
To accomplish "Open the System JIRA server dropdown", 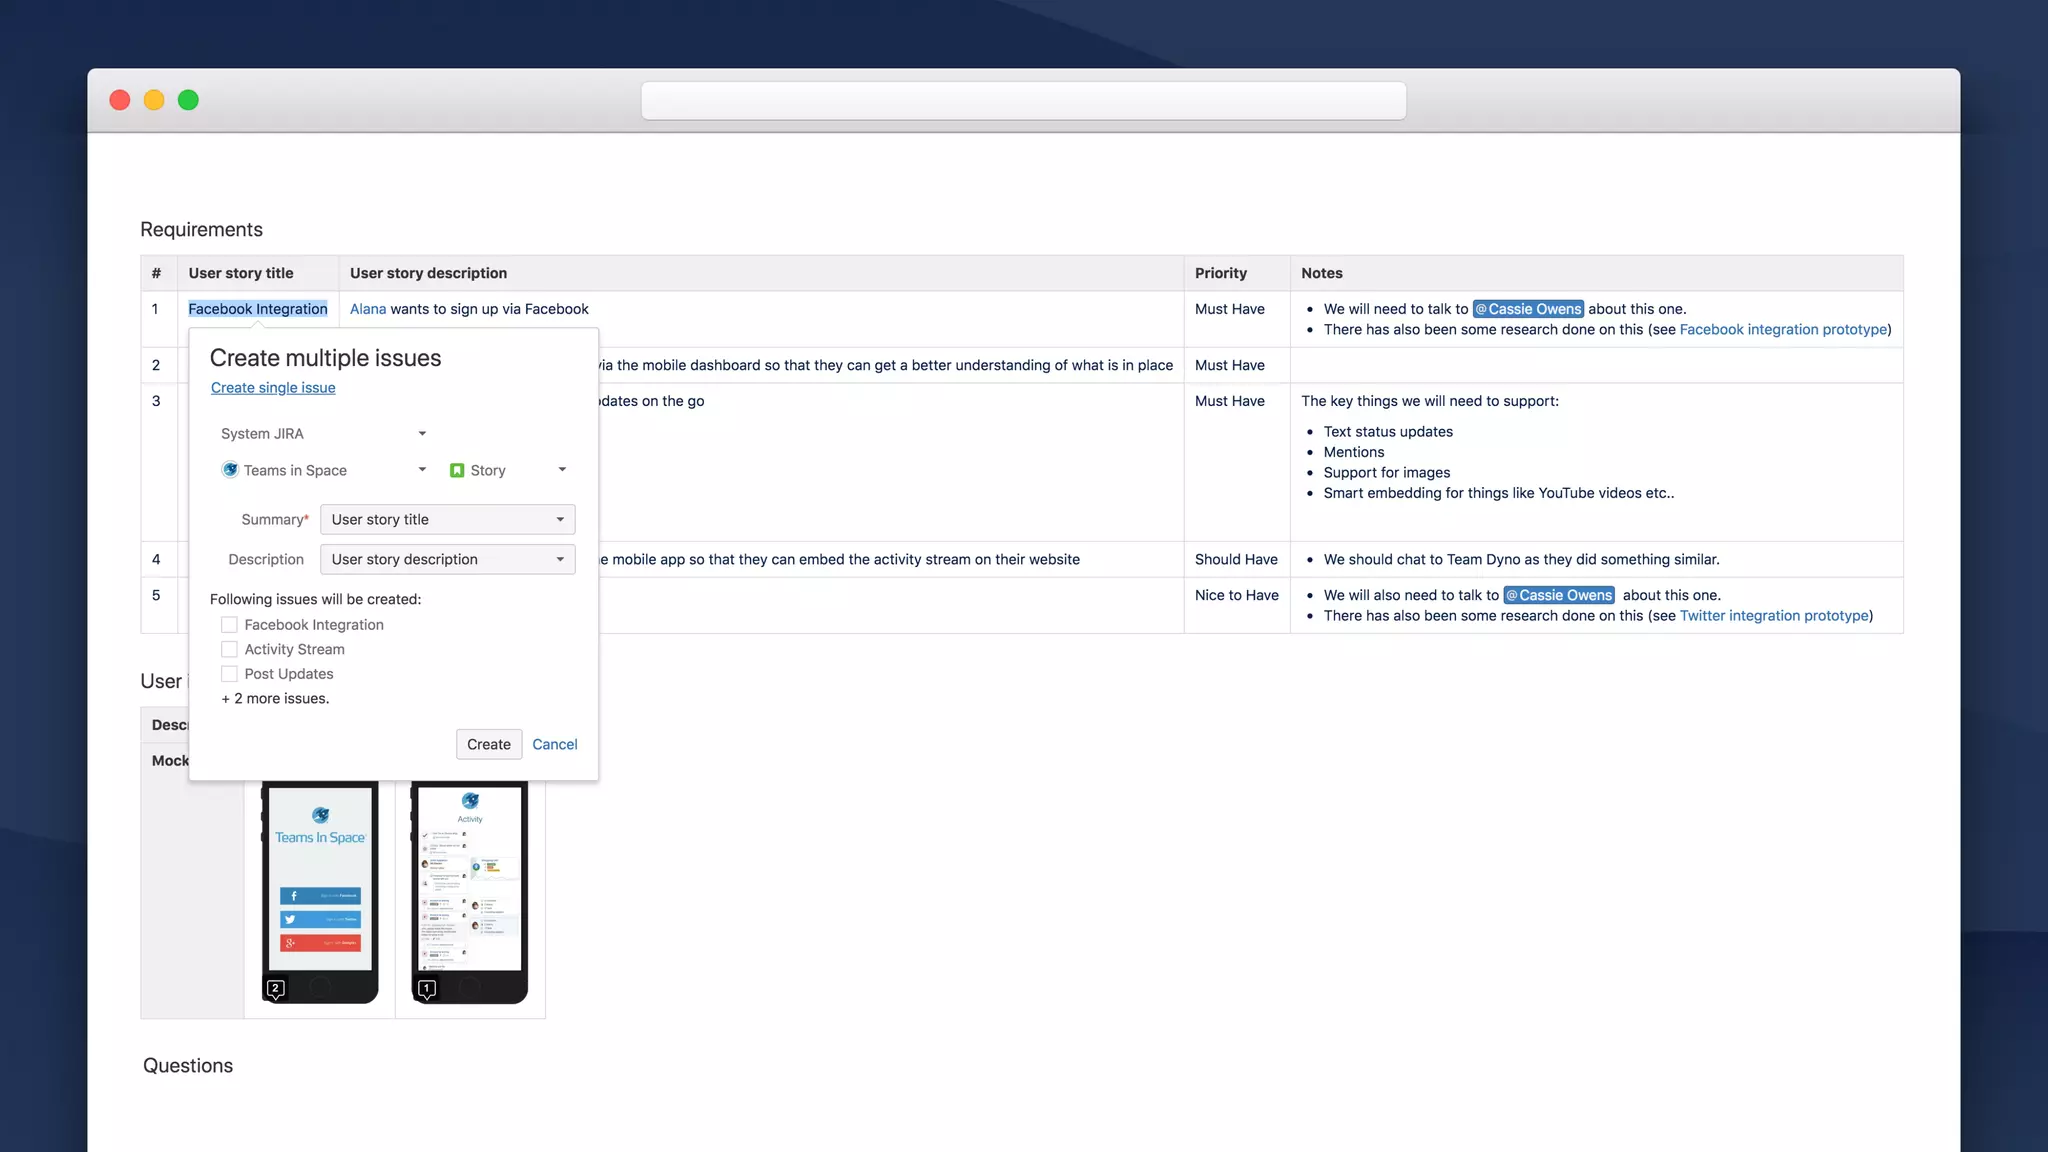I will (323, 433).
